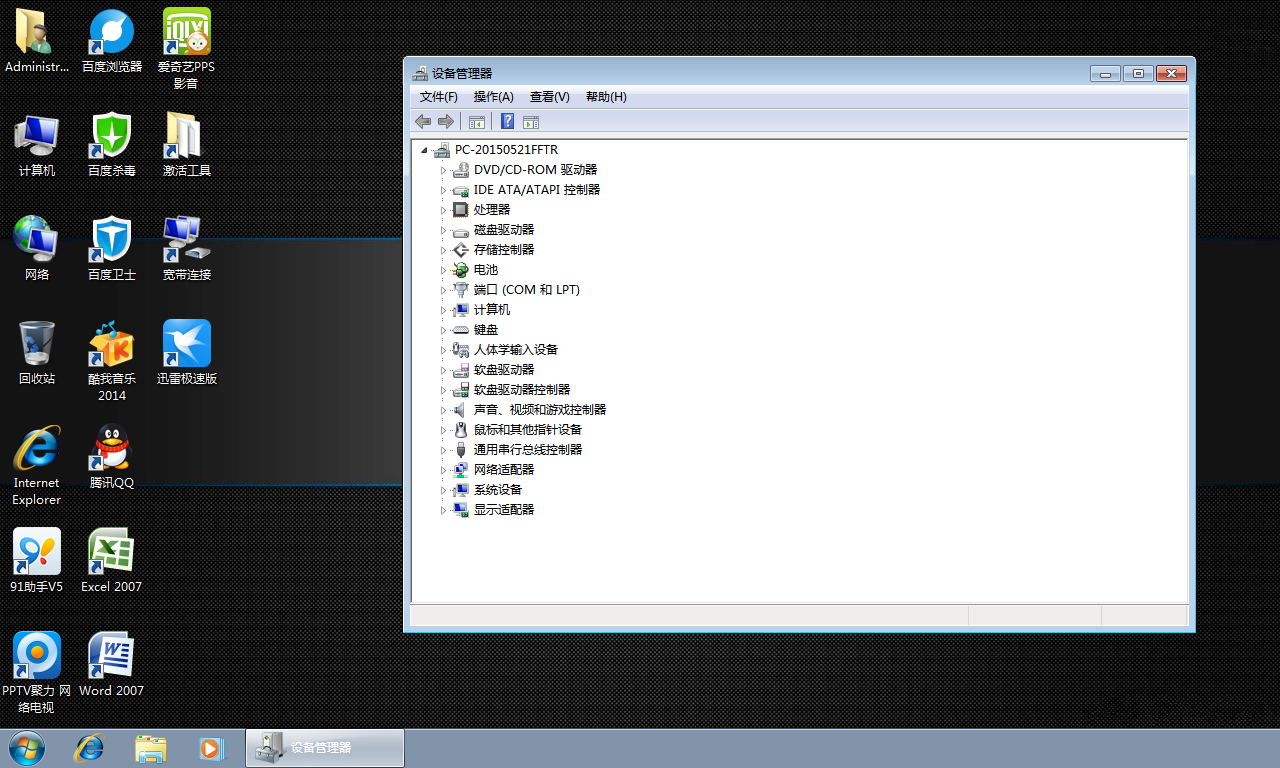Screen dimensions: 1280x768
Task: Select the 显示适配器 display adapter icon
Action: pyautogui.click(x=459, y=509)
